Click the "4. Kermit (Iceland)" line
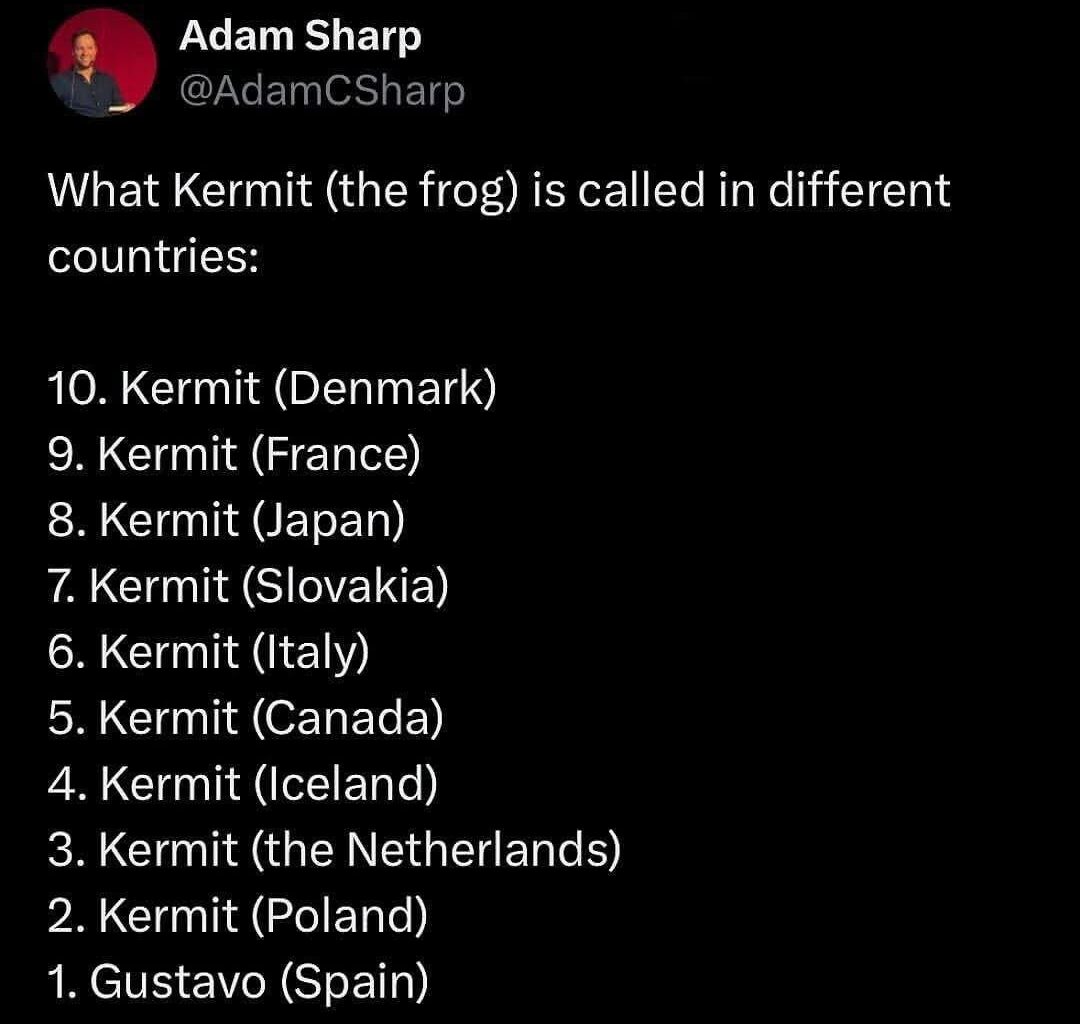The height and width of the screenshot is (1024, 1080). pyautogui.click(x=242, y=784)
